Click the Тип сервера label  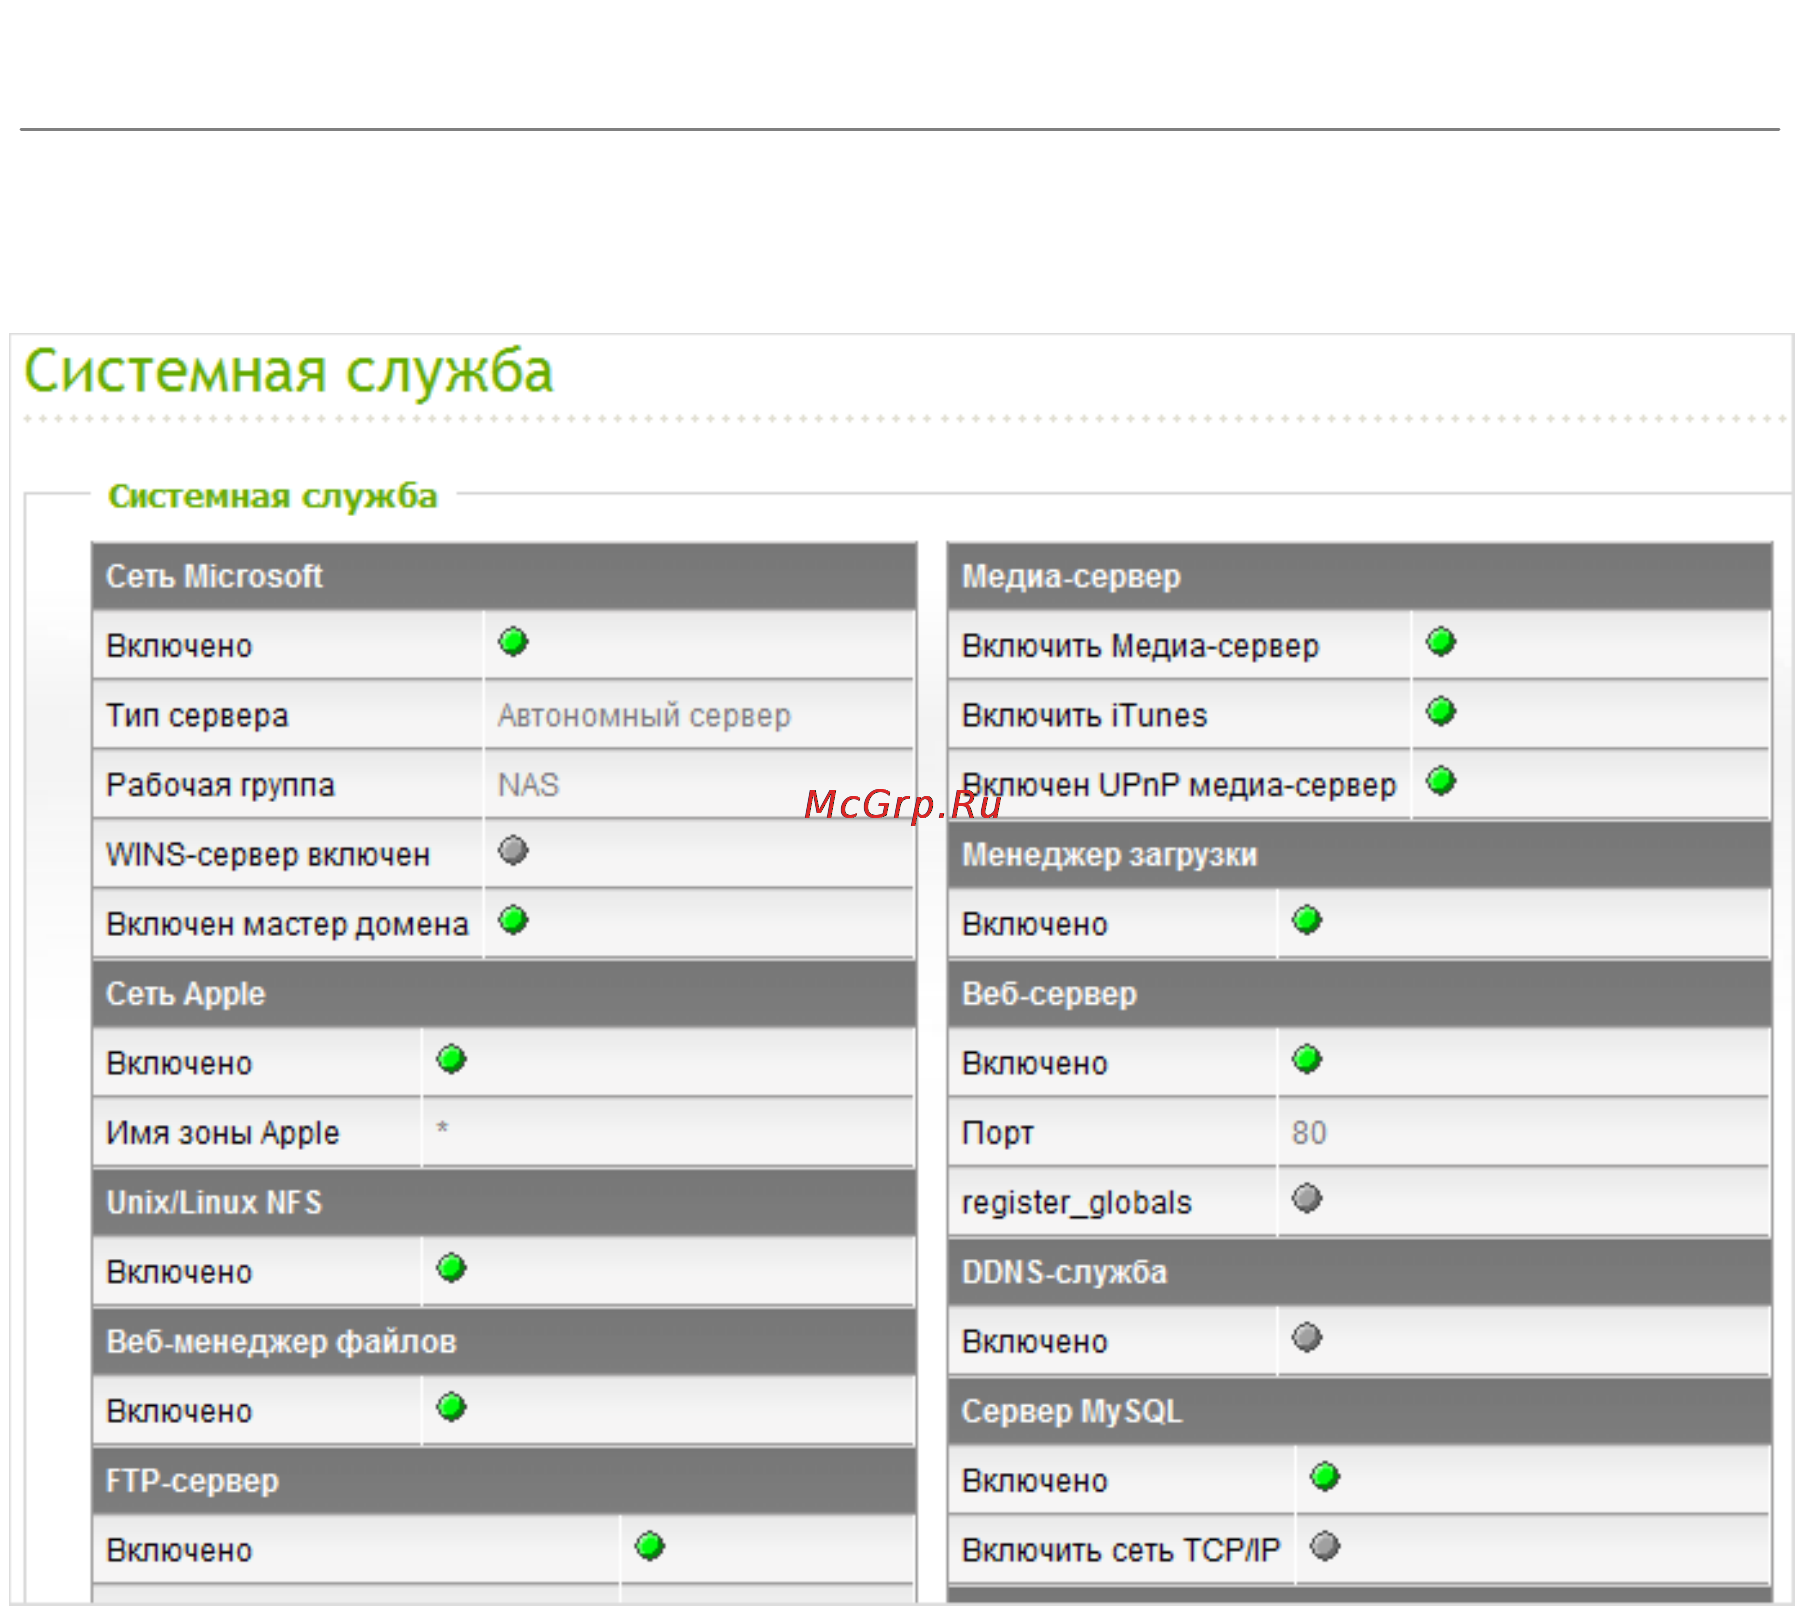(x=197, y=716)
